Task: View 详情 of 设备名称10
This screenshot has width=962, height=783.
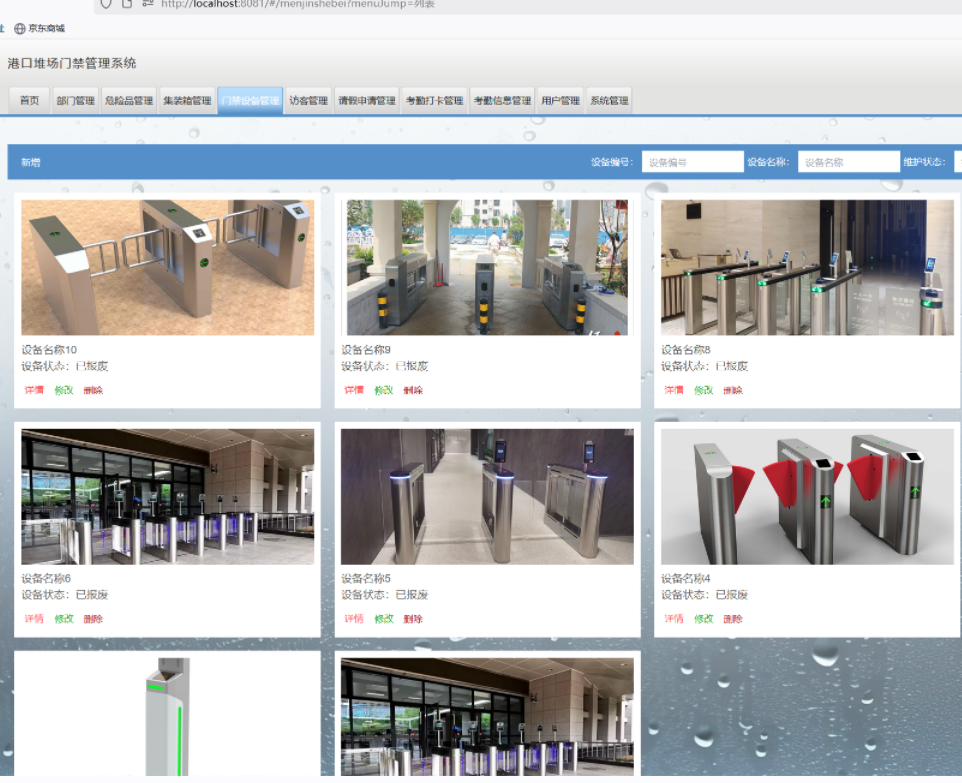Action: [x=34, y=390]
